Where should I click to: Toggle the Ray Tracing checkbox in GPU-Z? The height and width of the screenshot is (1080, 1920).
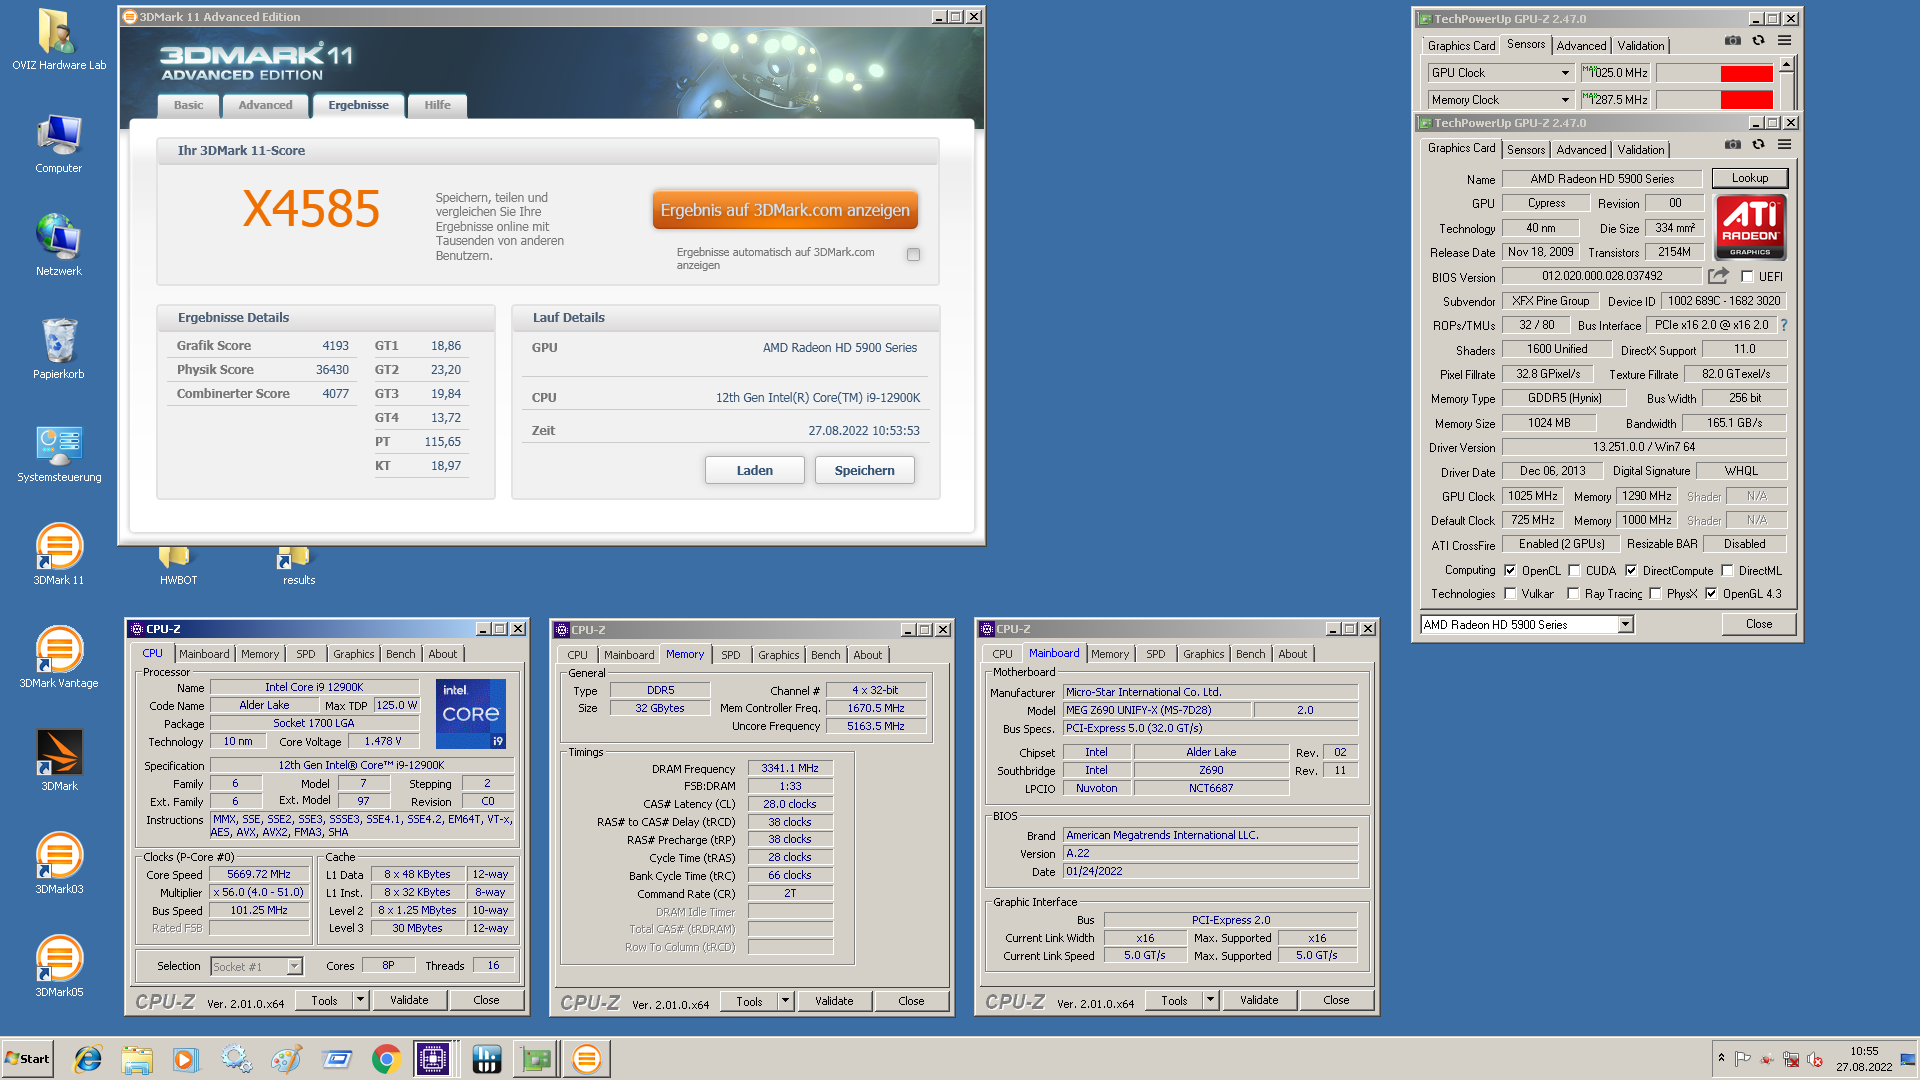tap(1573, 594)
